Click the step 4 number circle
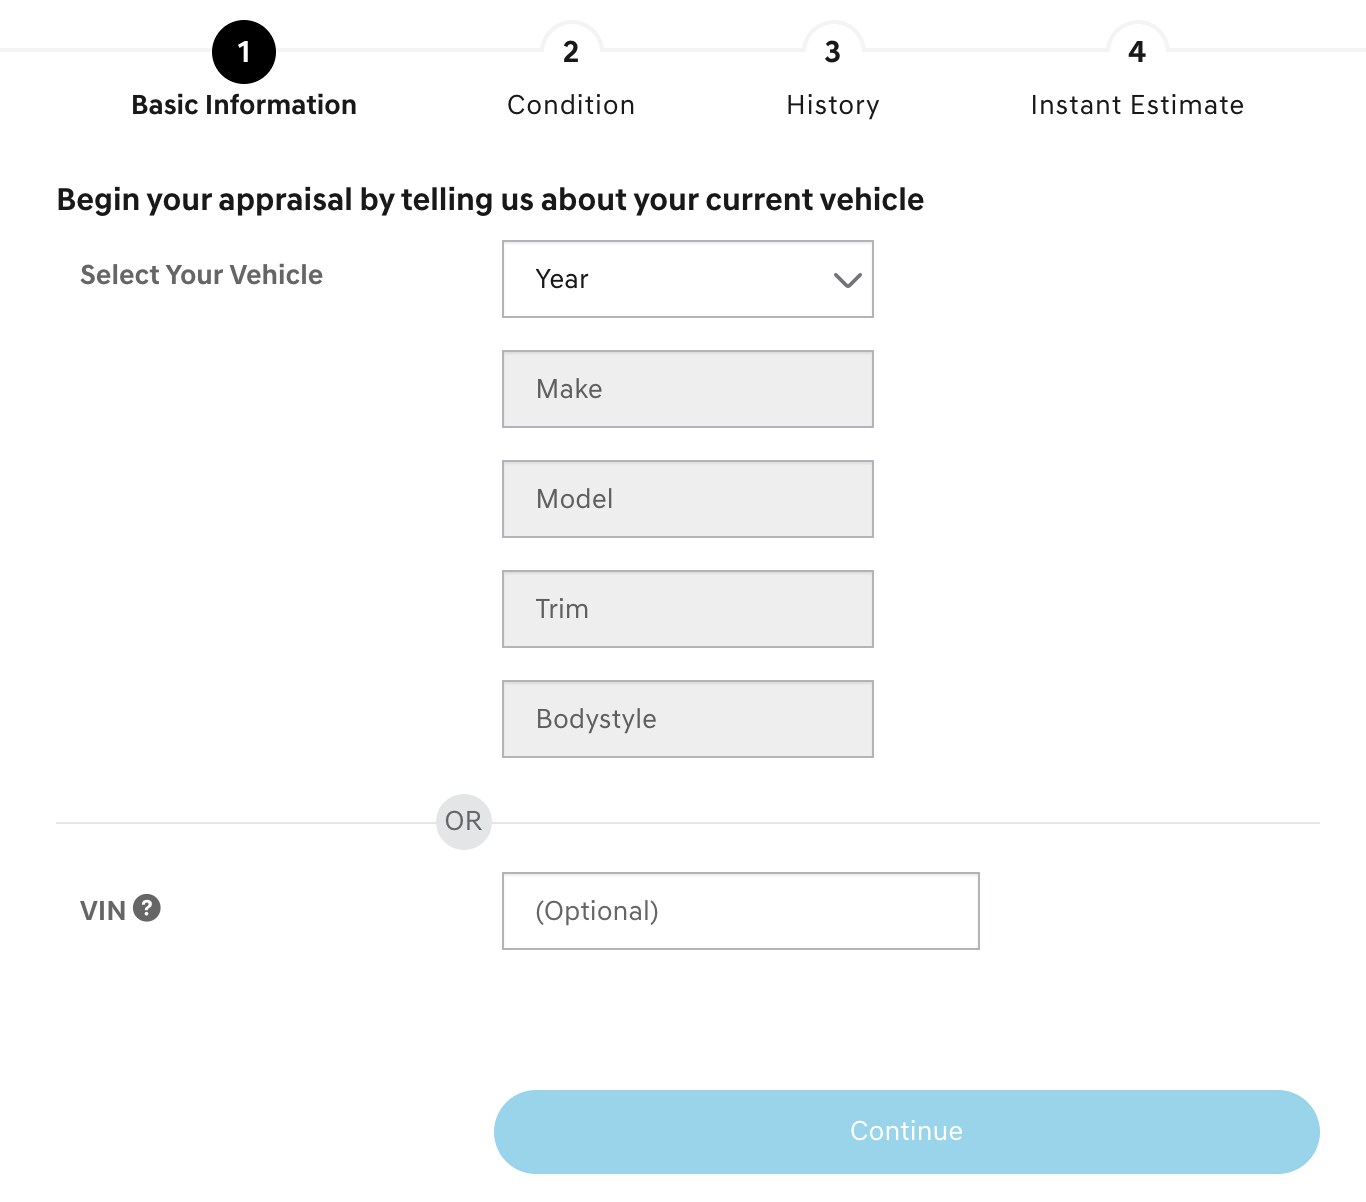The width and height of the screenshot is (1366, 1202). pyautogui.click(x=1137, y=52)
